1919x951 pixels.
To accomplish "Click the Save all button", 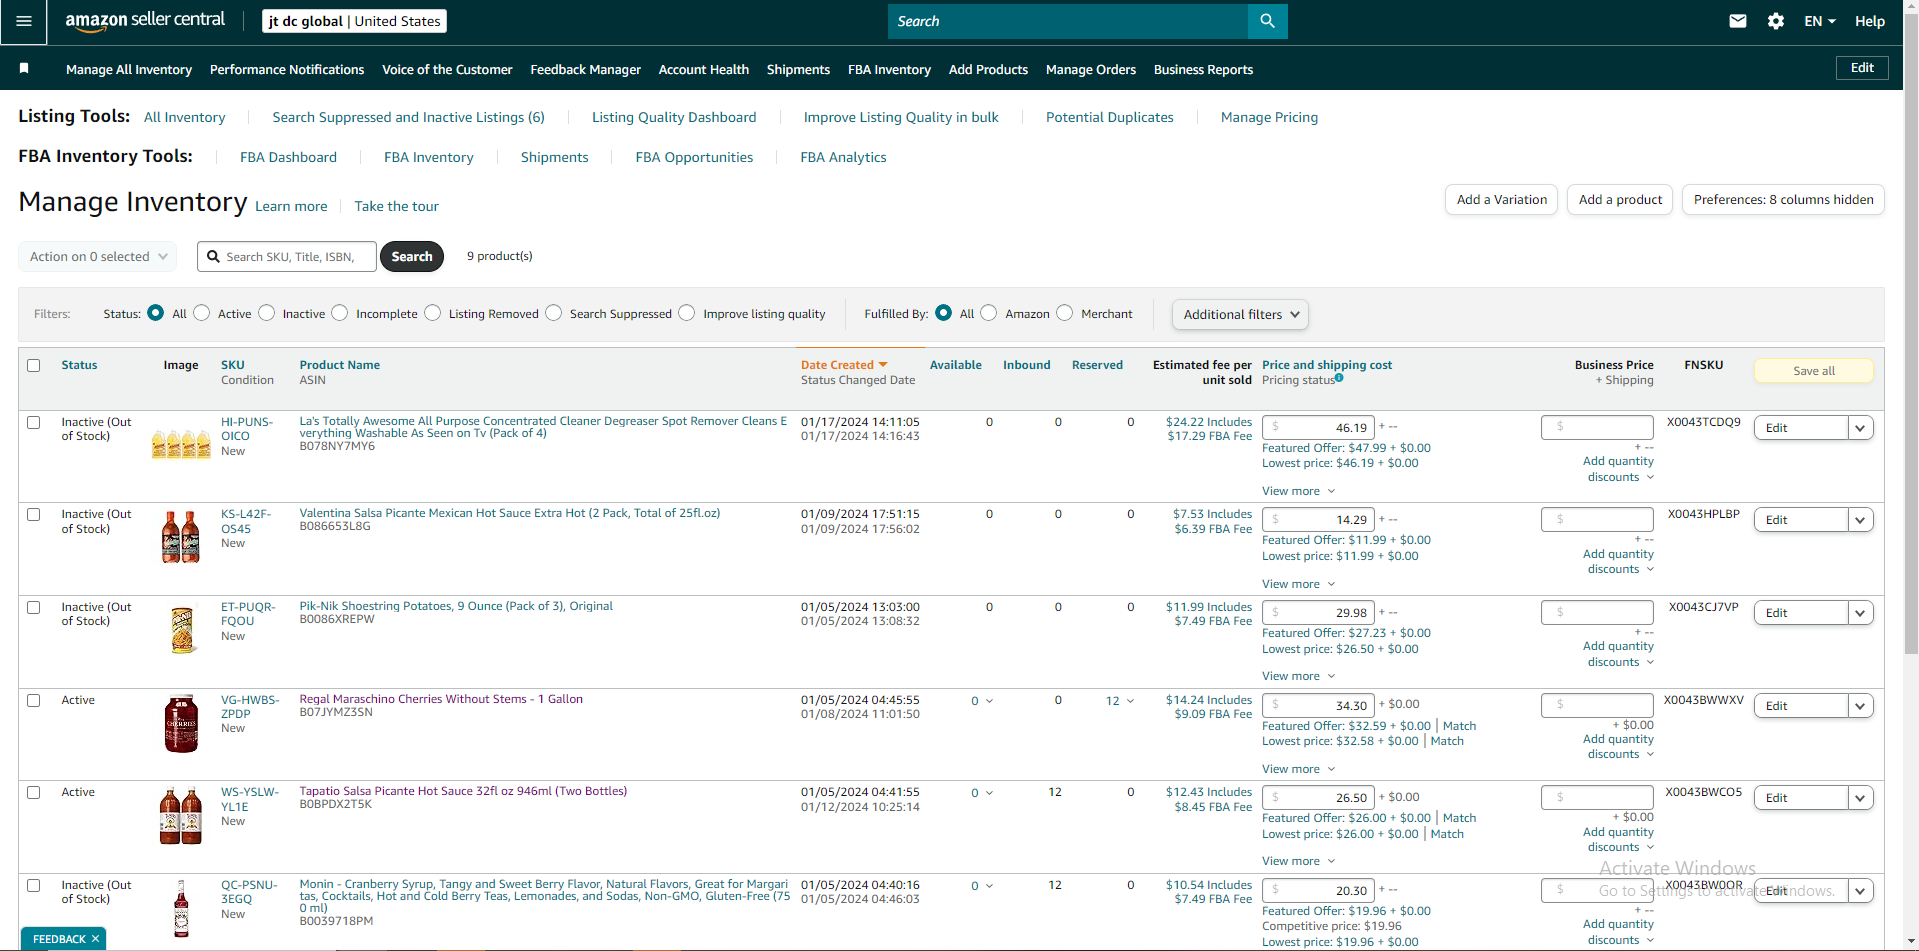I will (1814, 371).
